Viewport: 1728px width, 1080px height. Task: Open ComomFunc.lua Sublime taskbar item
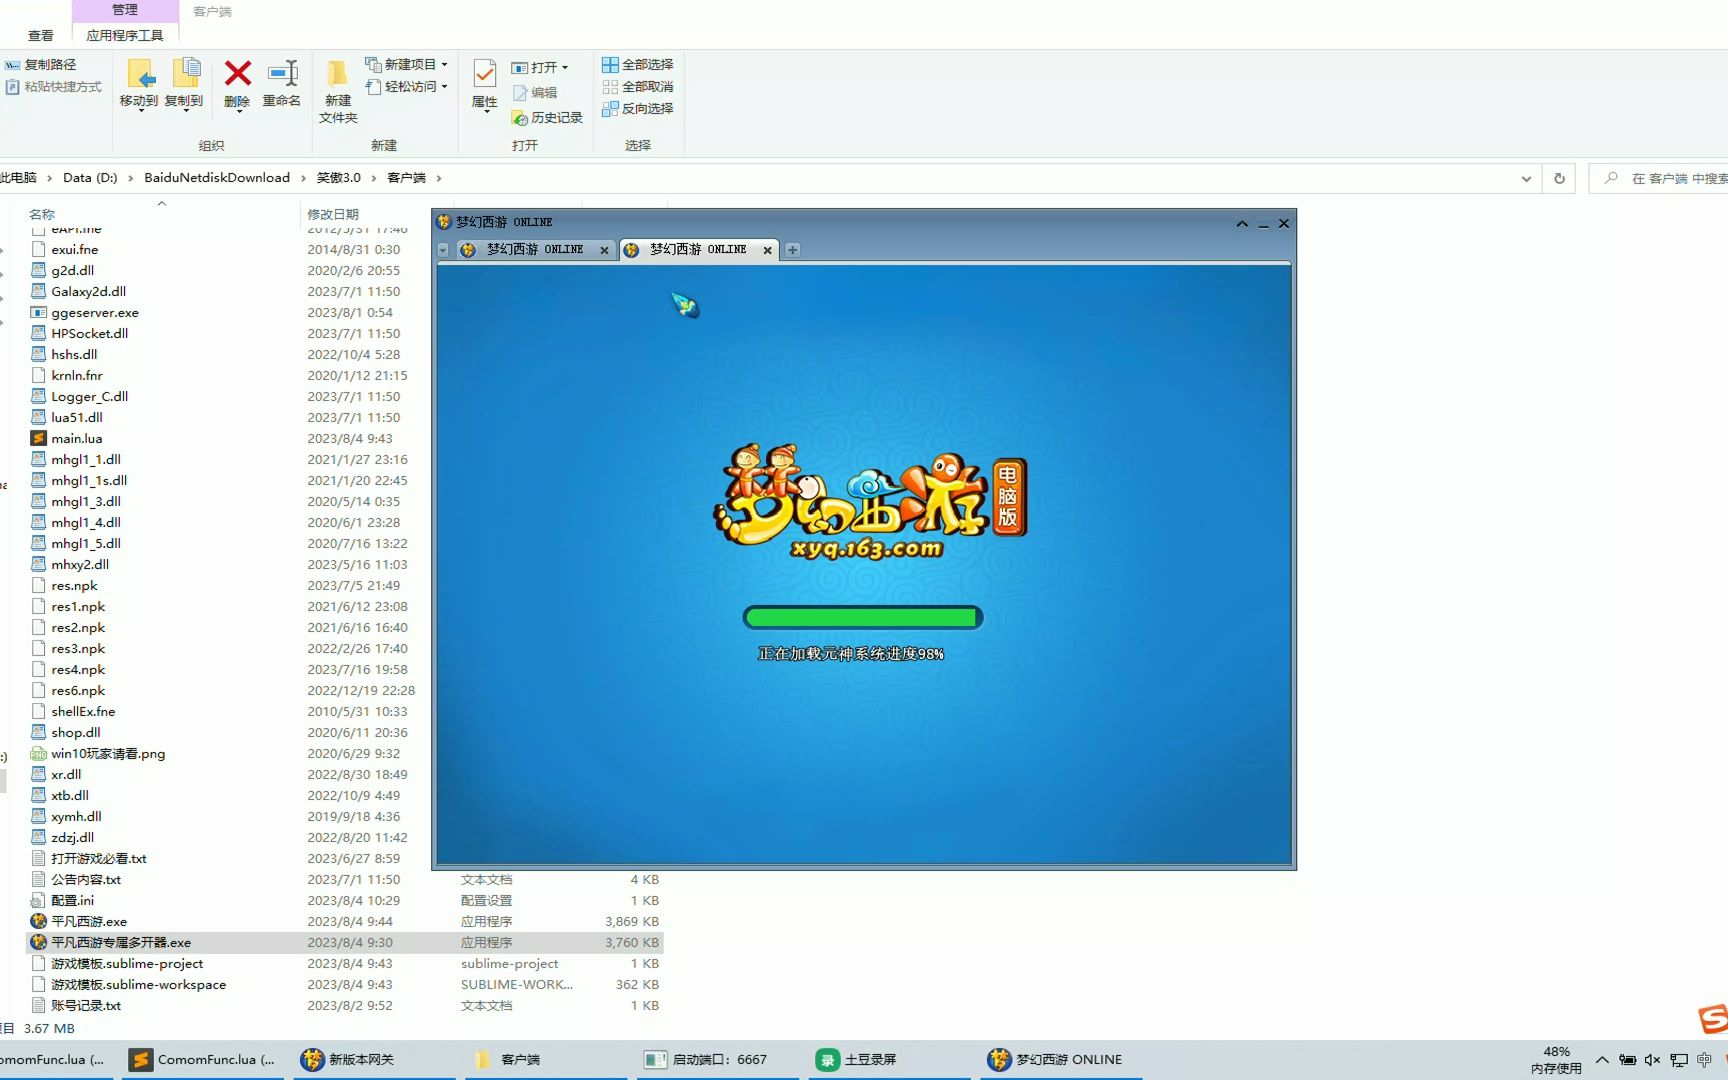[x=203, y=1060]
